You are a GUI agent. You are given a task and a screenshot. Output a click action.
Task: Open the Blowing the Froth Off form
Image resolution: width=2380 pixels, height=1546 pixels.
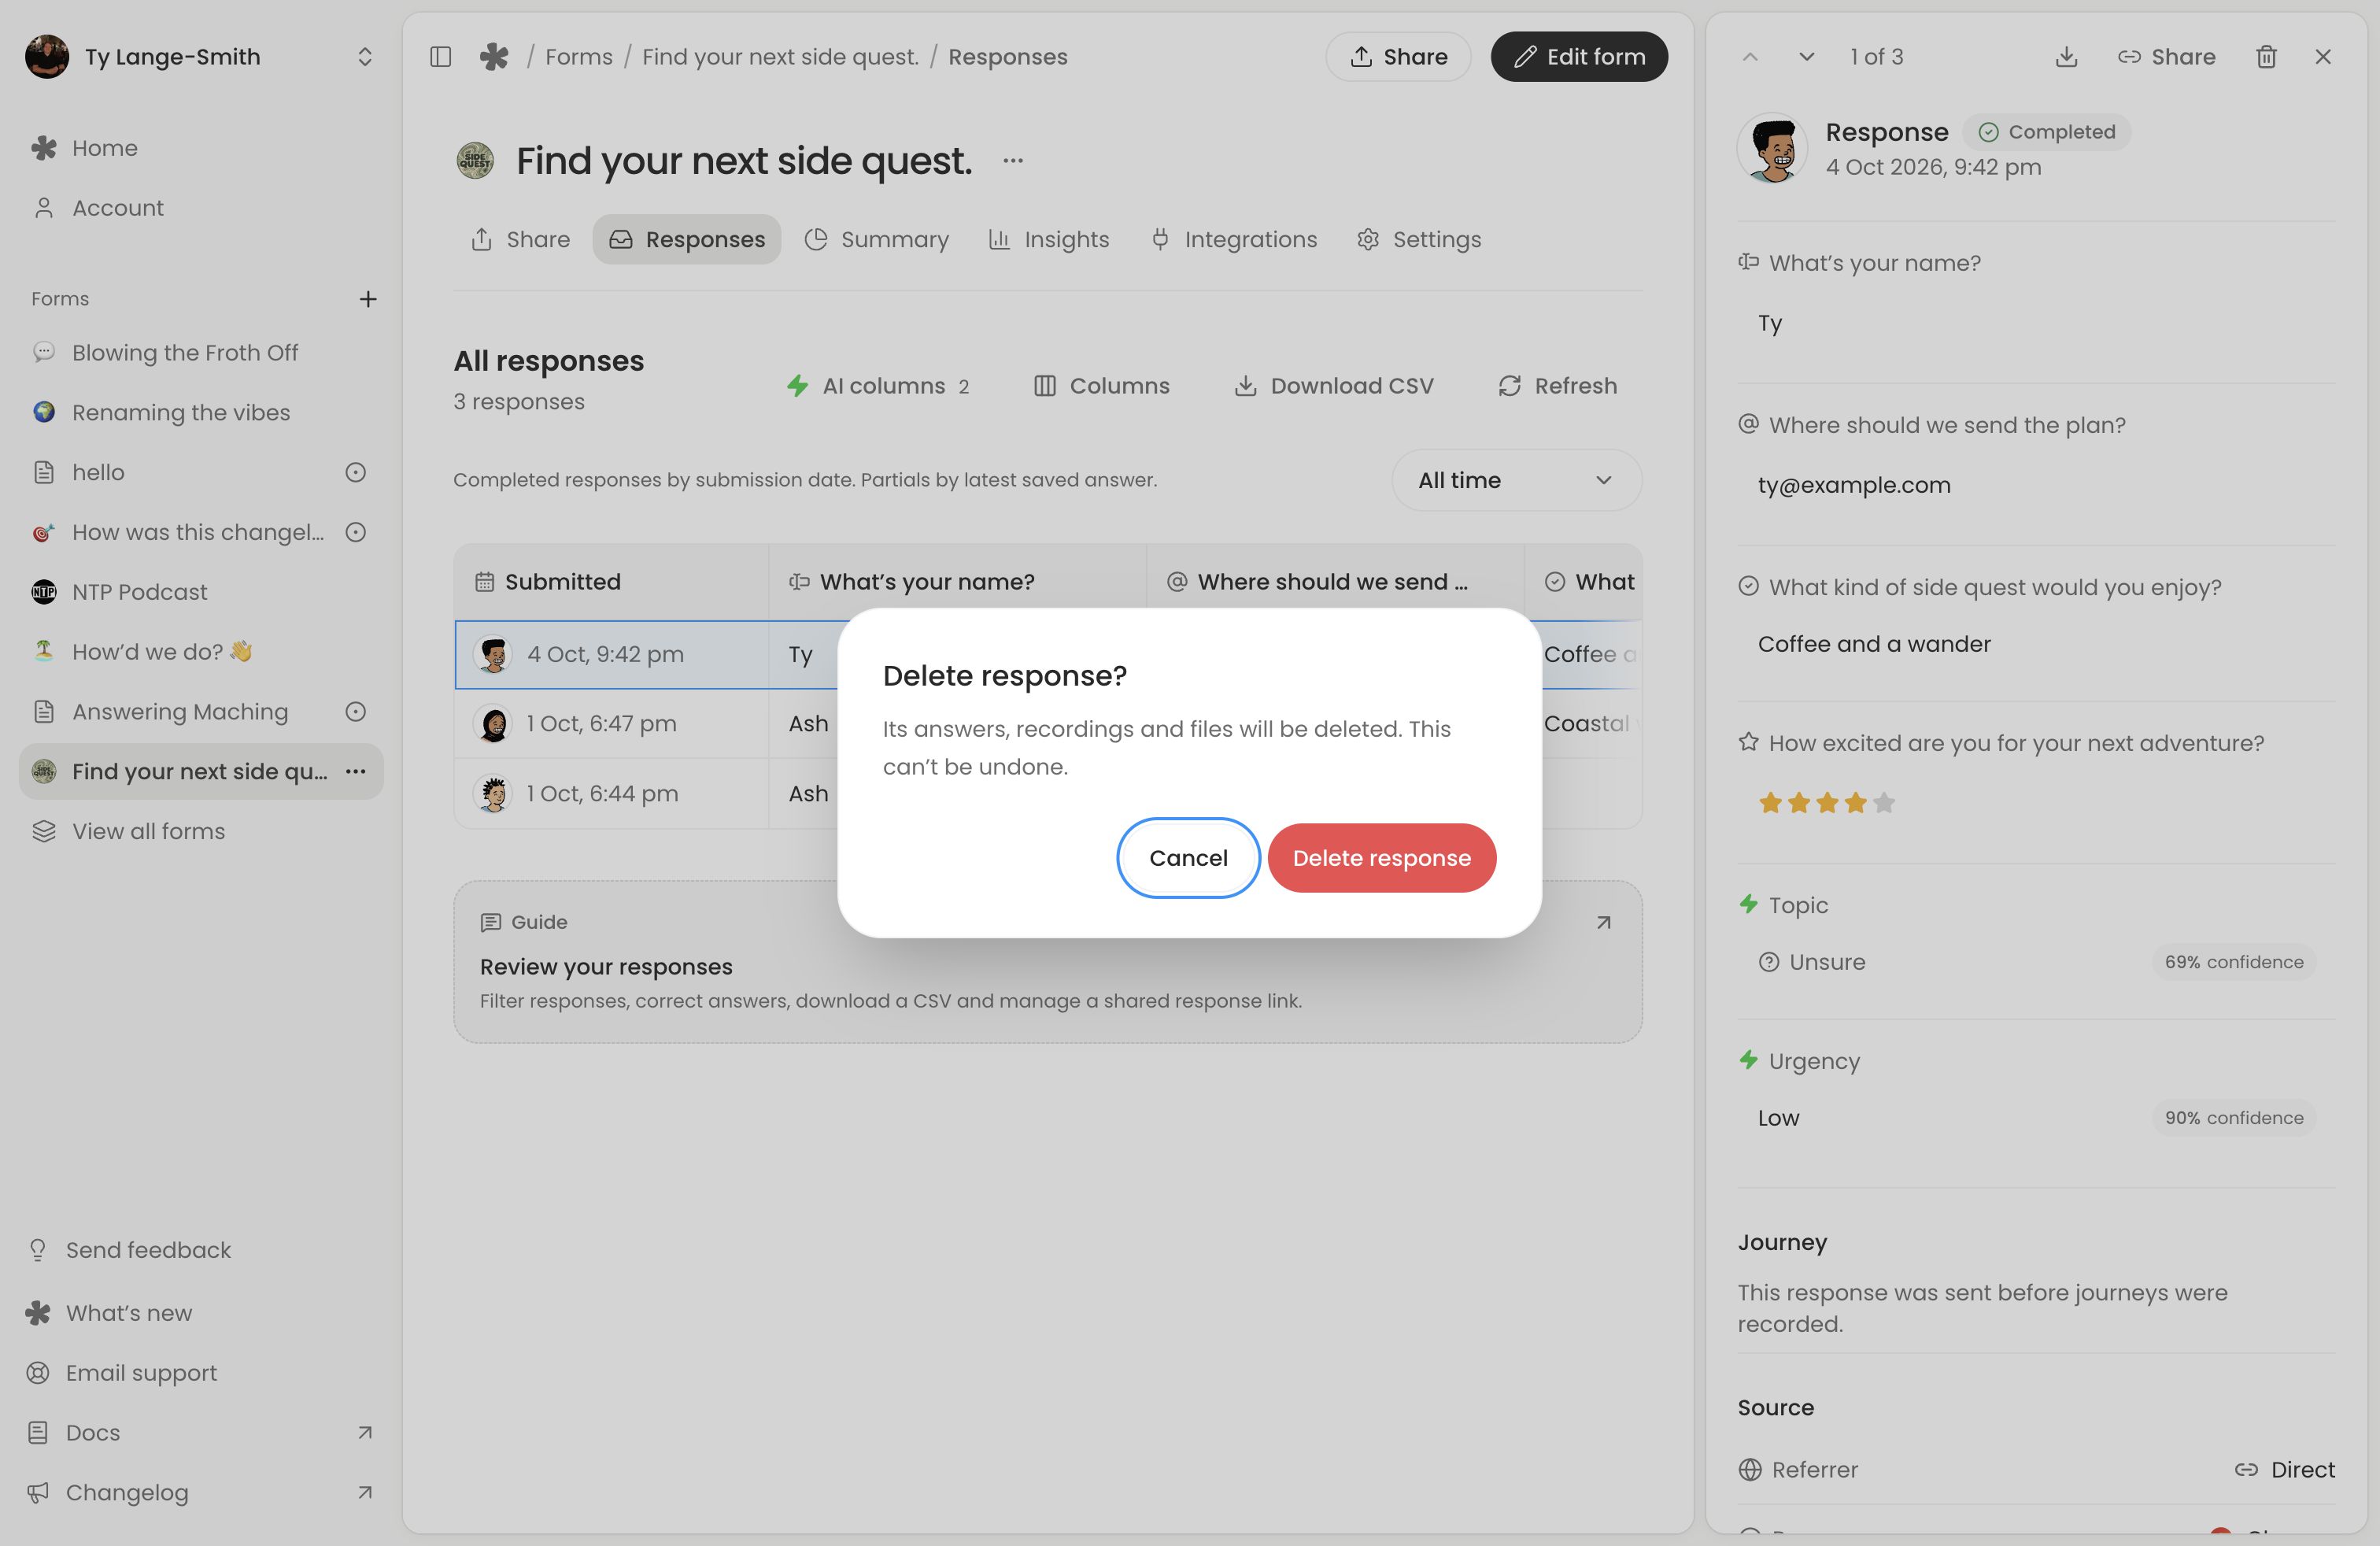point(200,353)
